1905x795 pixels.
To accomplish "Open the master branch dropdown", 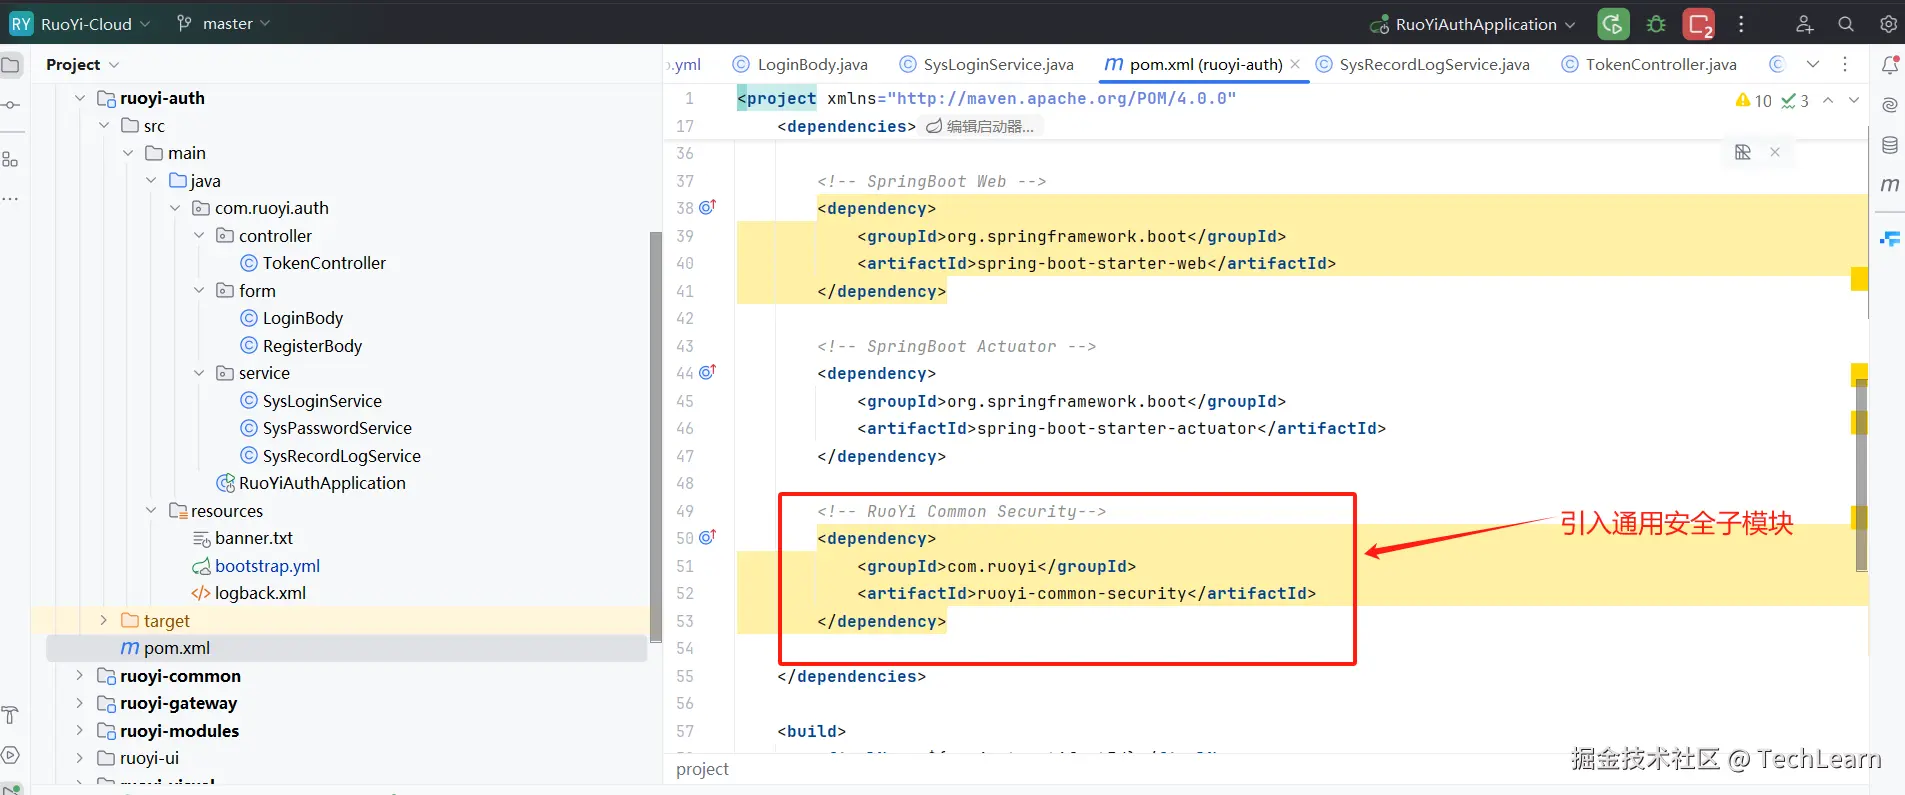I will (x=224, y=24).
